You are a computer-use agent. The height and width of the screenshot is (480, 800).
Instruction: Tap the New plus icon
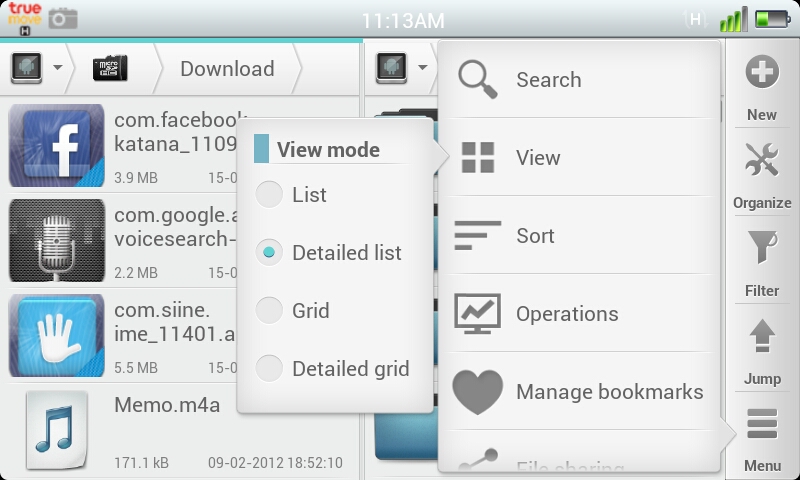762,74
